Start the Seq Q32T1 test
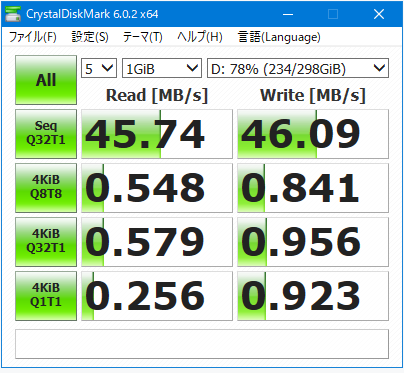 tap(46, 134)
